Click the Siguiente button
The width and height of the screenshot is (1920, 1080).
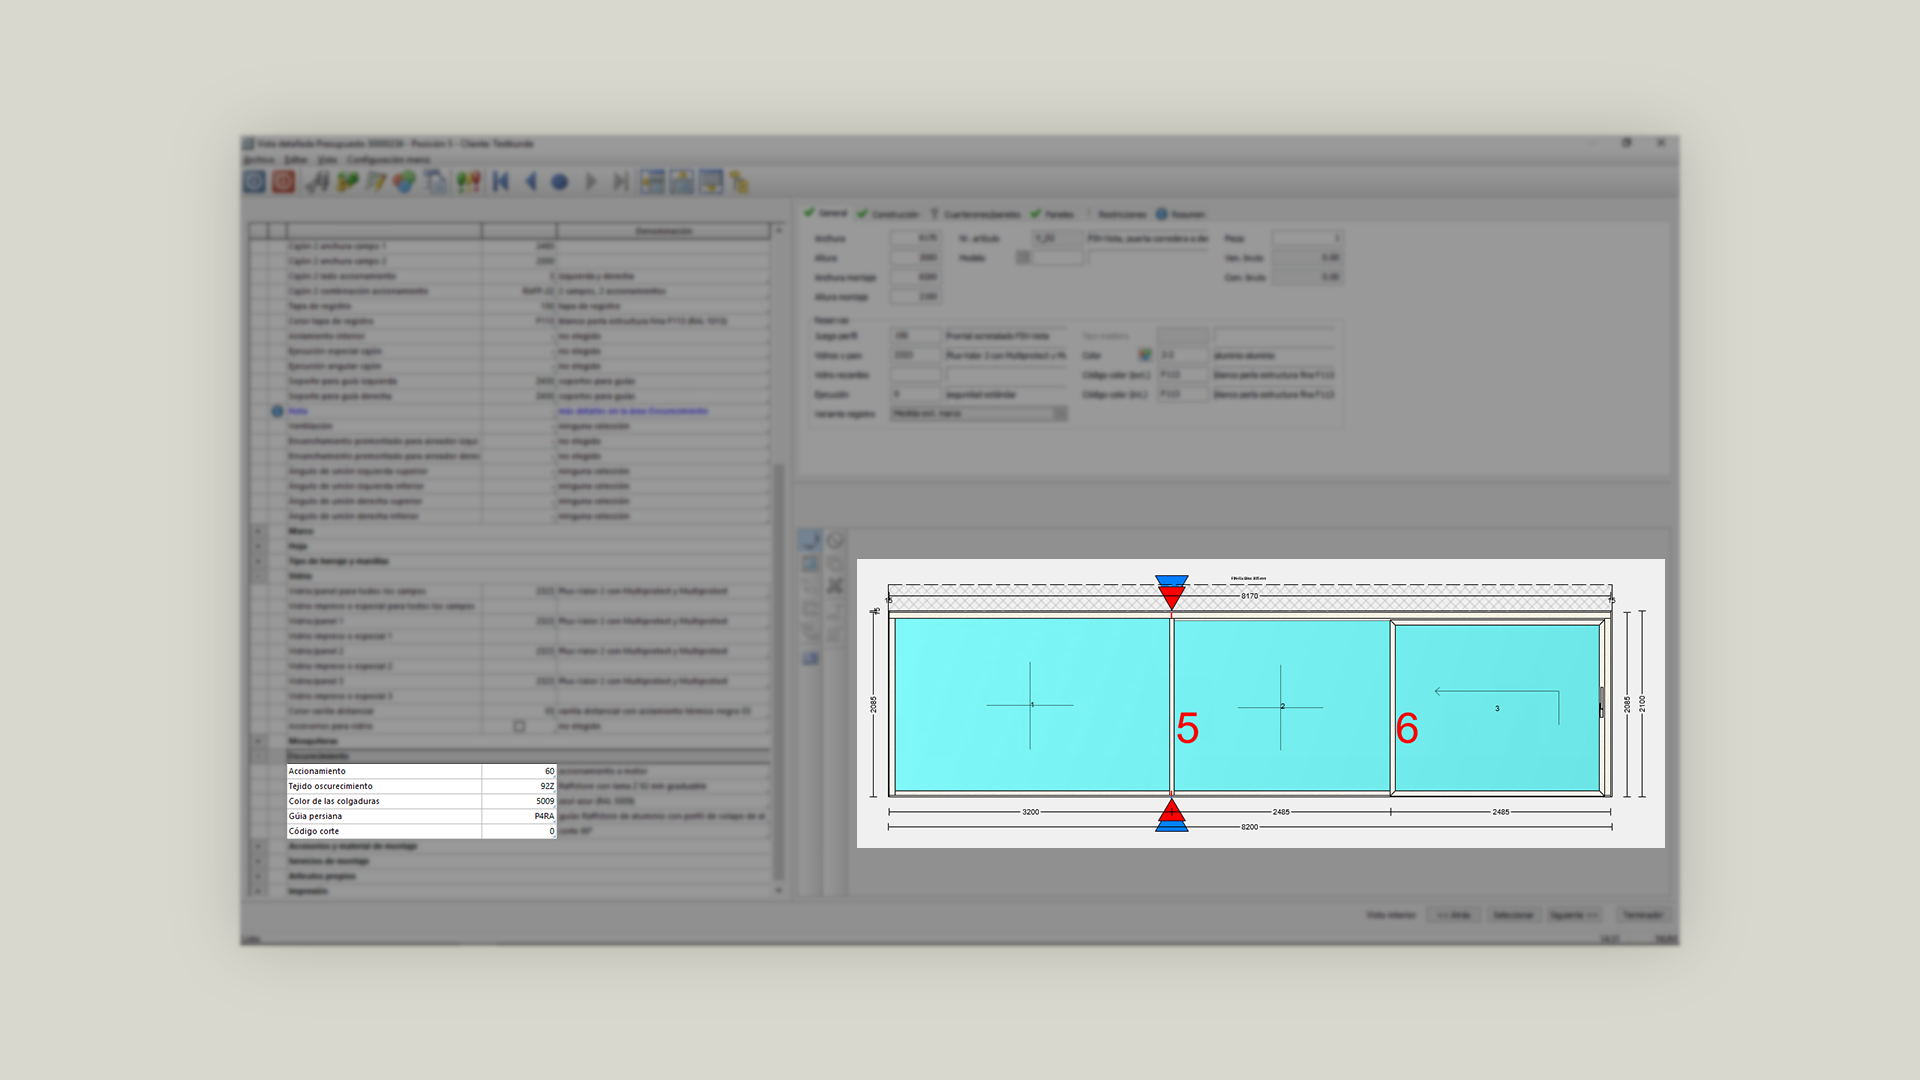1574,915
